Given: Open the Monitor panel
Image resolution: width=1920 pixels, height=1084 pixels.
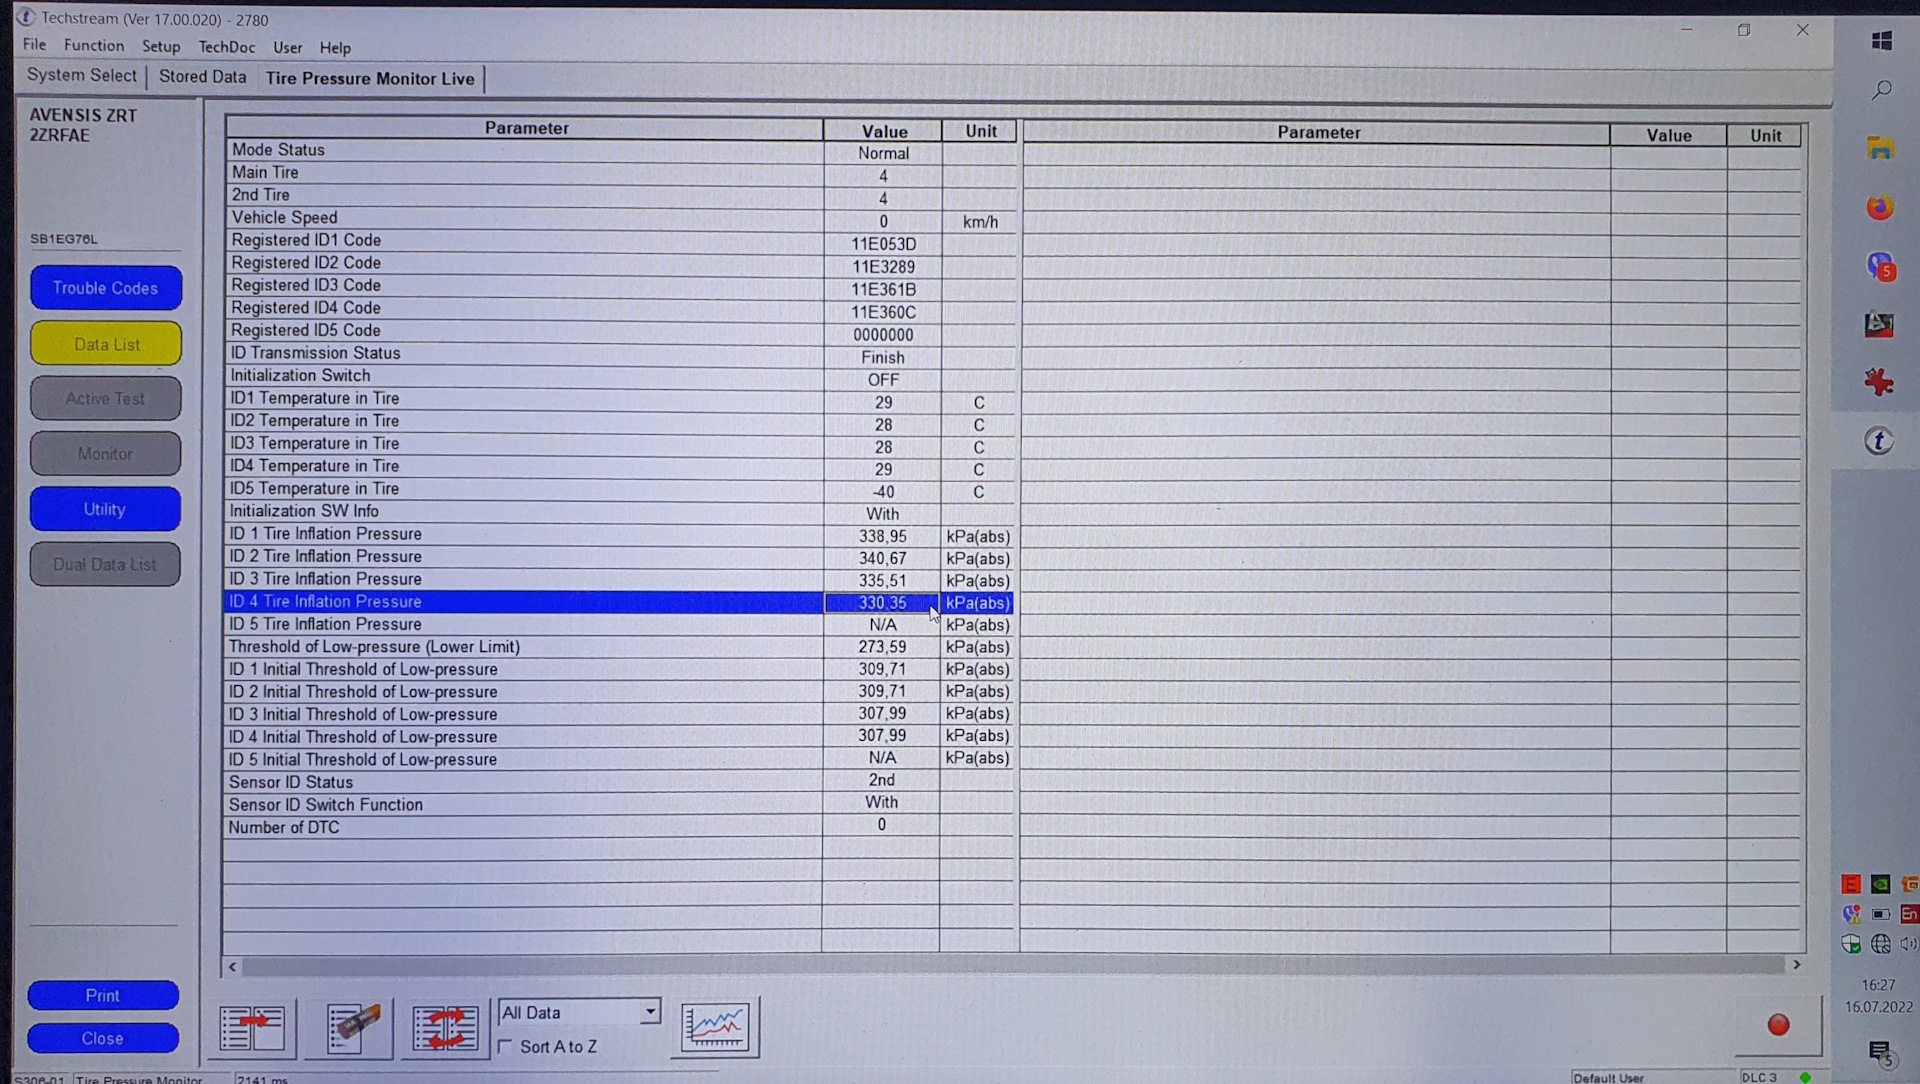Looking at the screenshot, I should click(103, 454).
